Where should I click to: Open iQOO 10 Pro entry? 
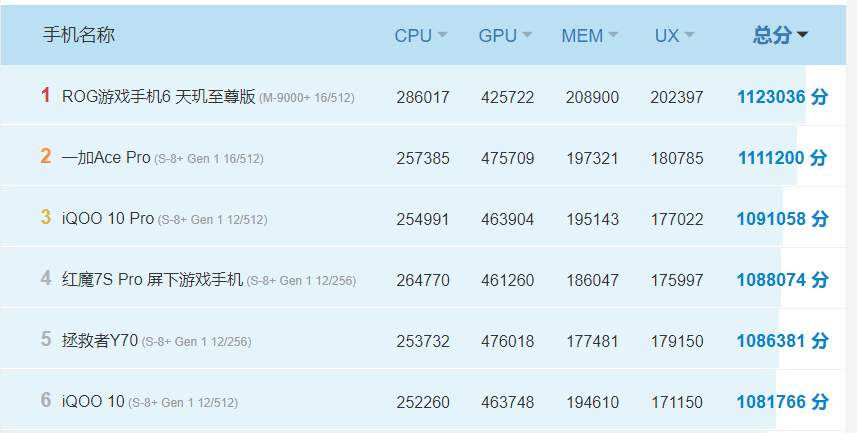pos(108,219)
